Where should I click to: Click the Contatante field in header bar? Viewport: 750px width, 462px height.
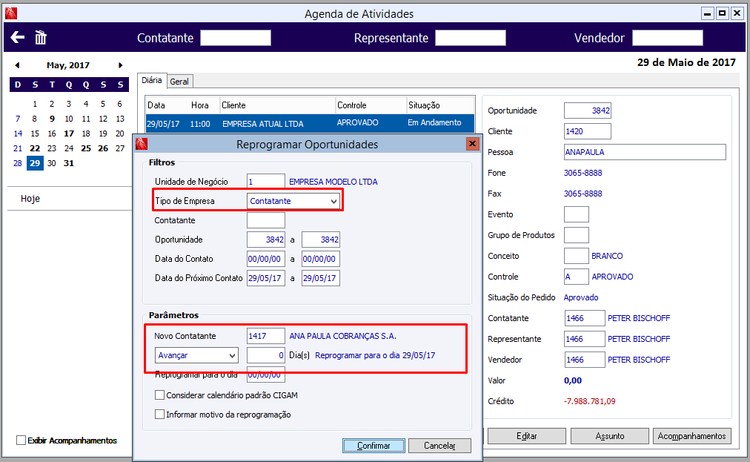pyautogui.click(x=235, y=38)
